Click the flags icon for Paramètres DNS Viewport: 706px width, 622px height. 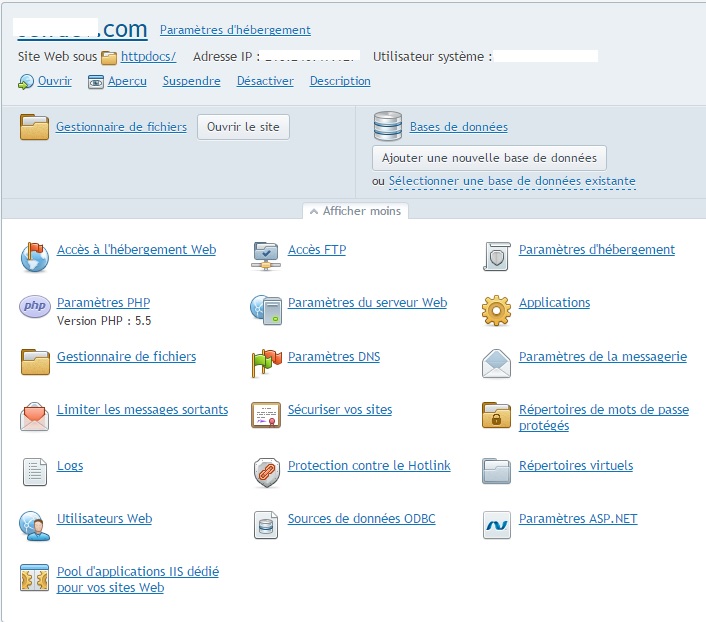(265, 364)
